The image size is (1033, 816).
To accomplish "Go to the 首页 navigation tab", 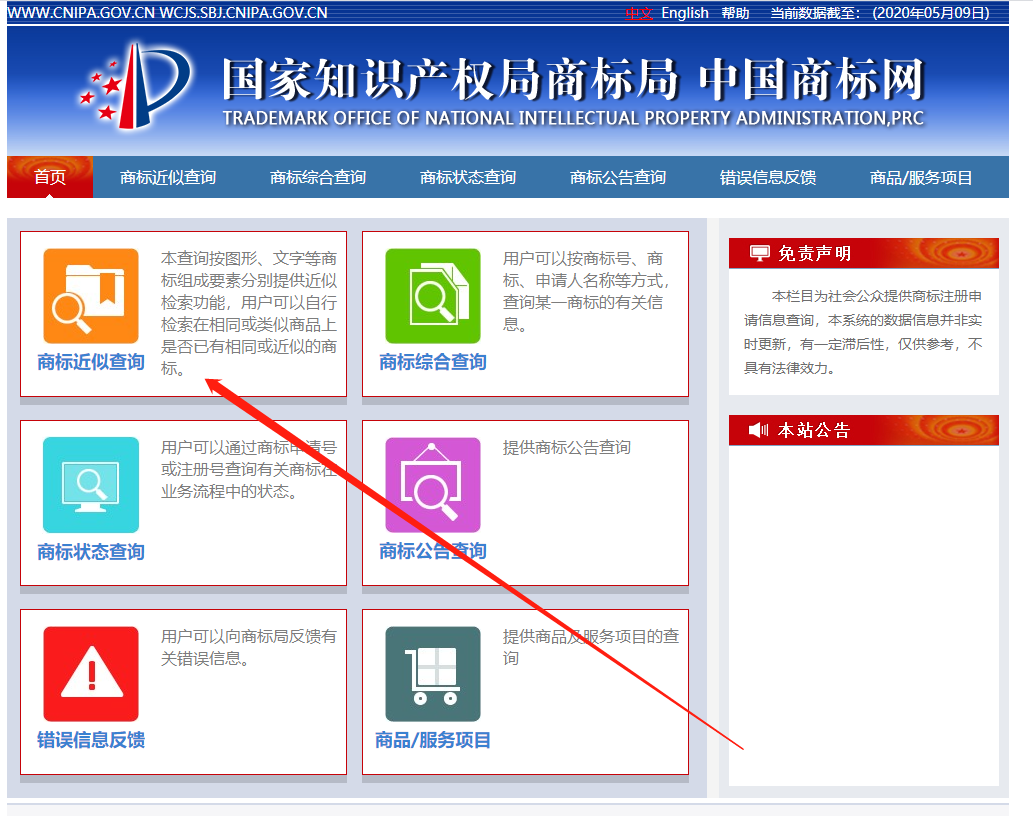I will coord(50,178).
